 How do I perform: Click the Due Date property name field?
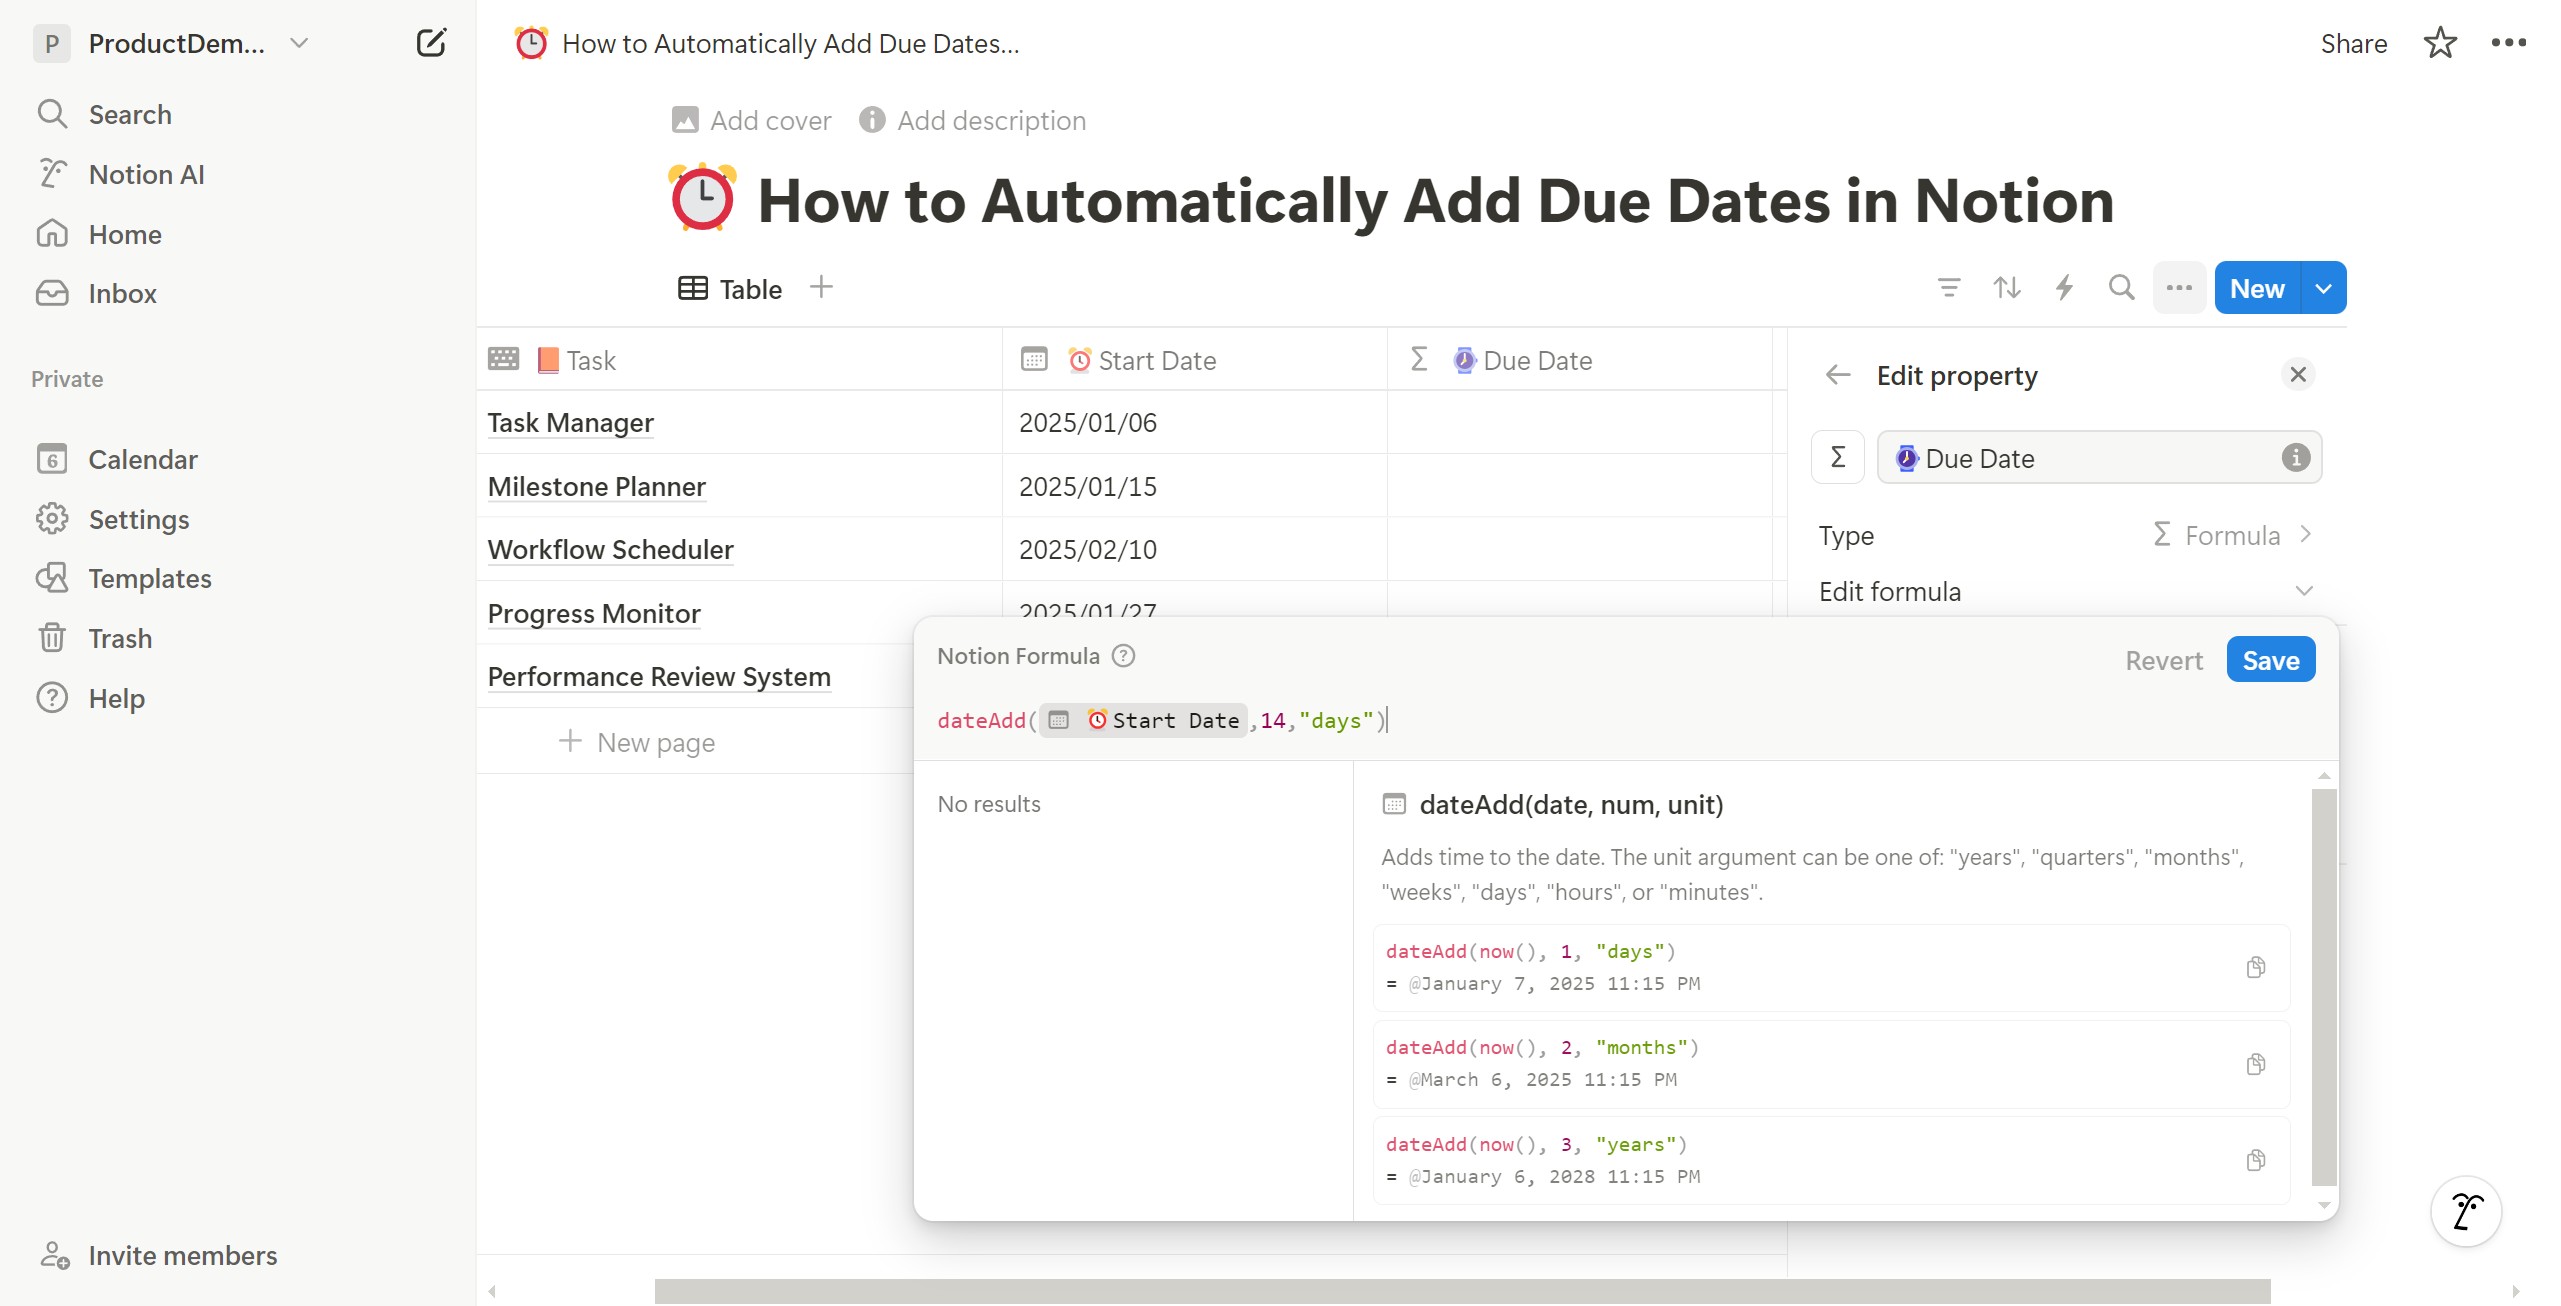(x=2099, y=457)
